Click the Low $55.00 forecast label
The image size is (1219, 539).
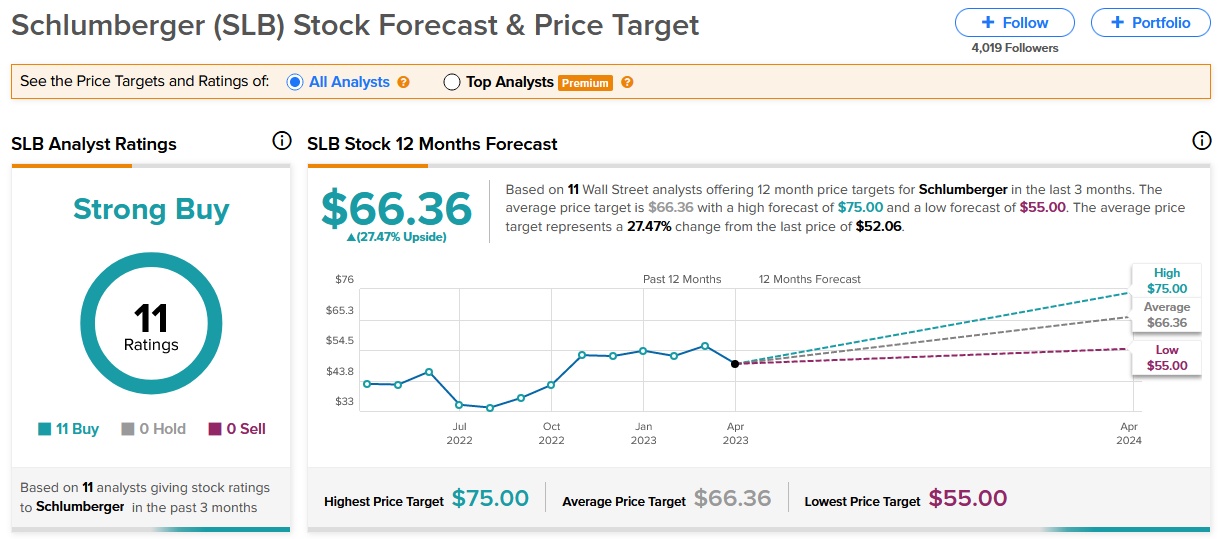click(x=1166, y=358)
